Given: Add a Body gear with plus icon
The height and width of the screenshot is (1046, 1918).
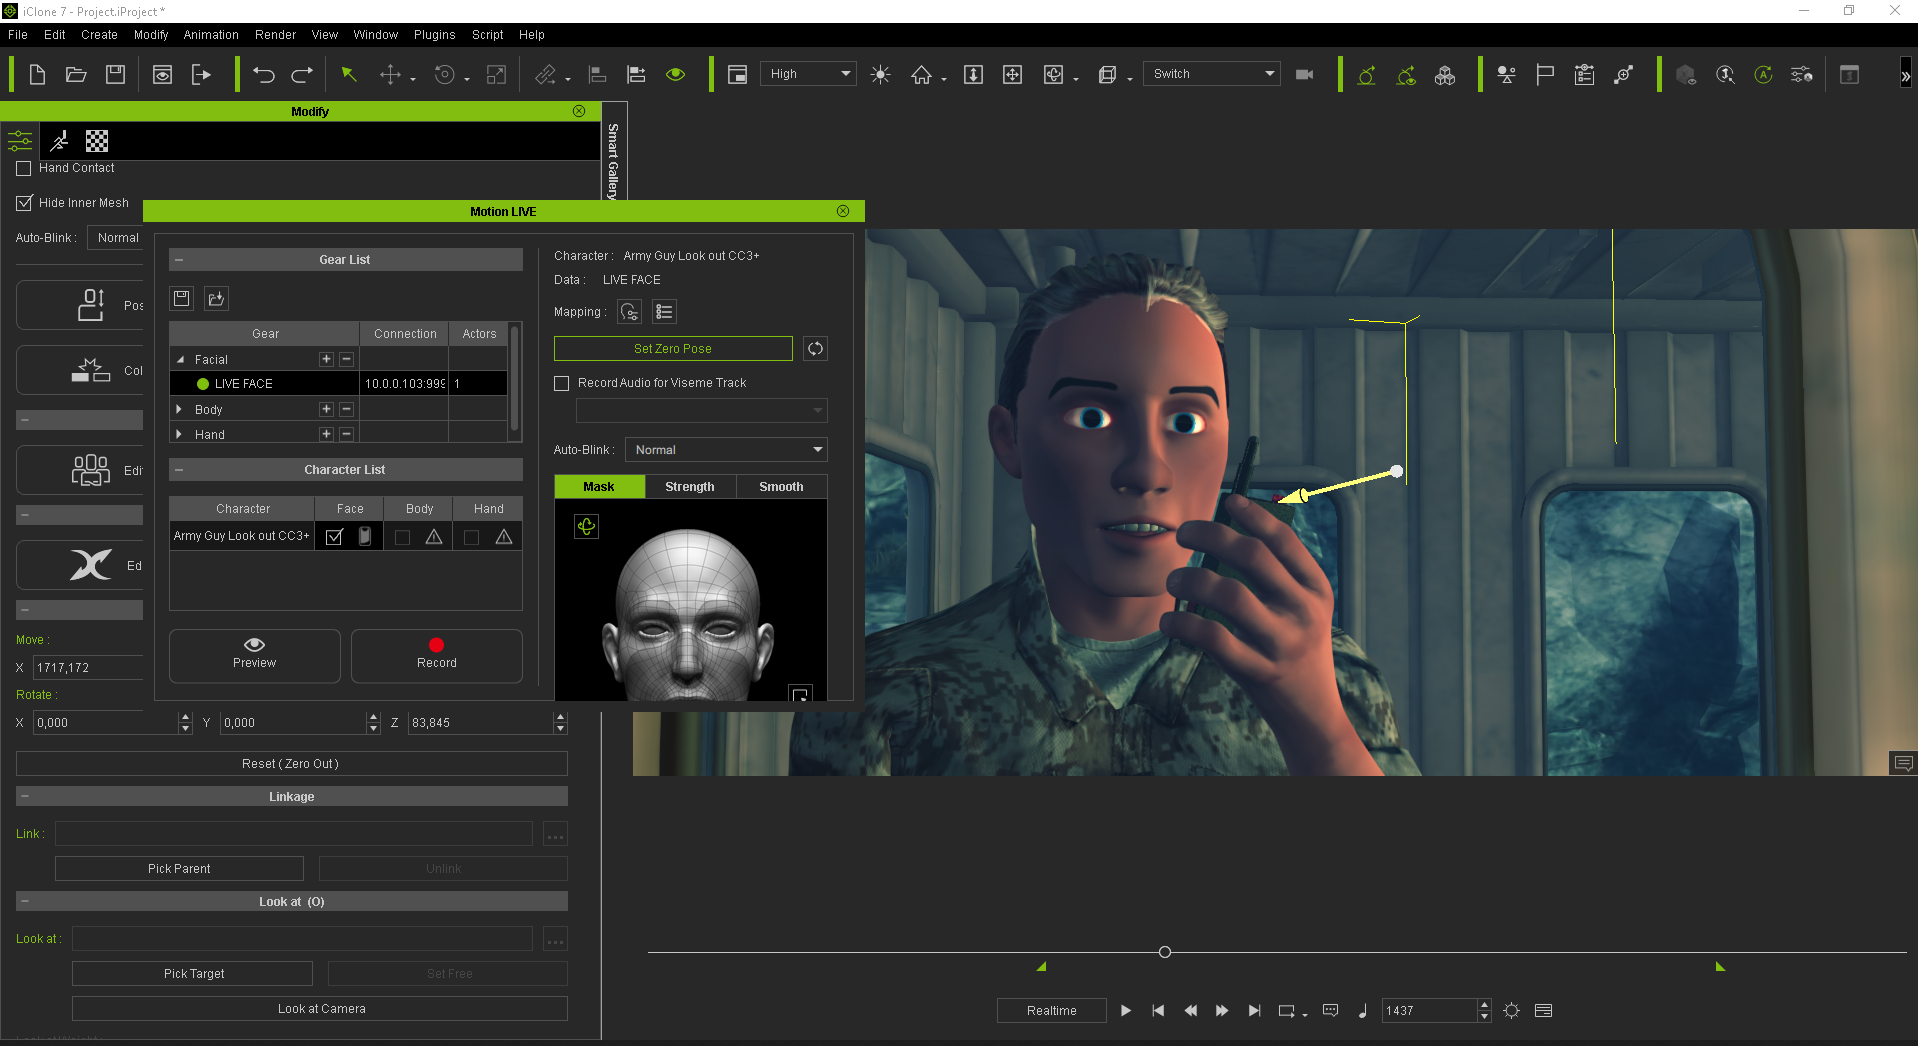Looking at the screenshot, I should click(326, 409).
